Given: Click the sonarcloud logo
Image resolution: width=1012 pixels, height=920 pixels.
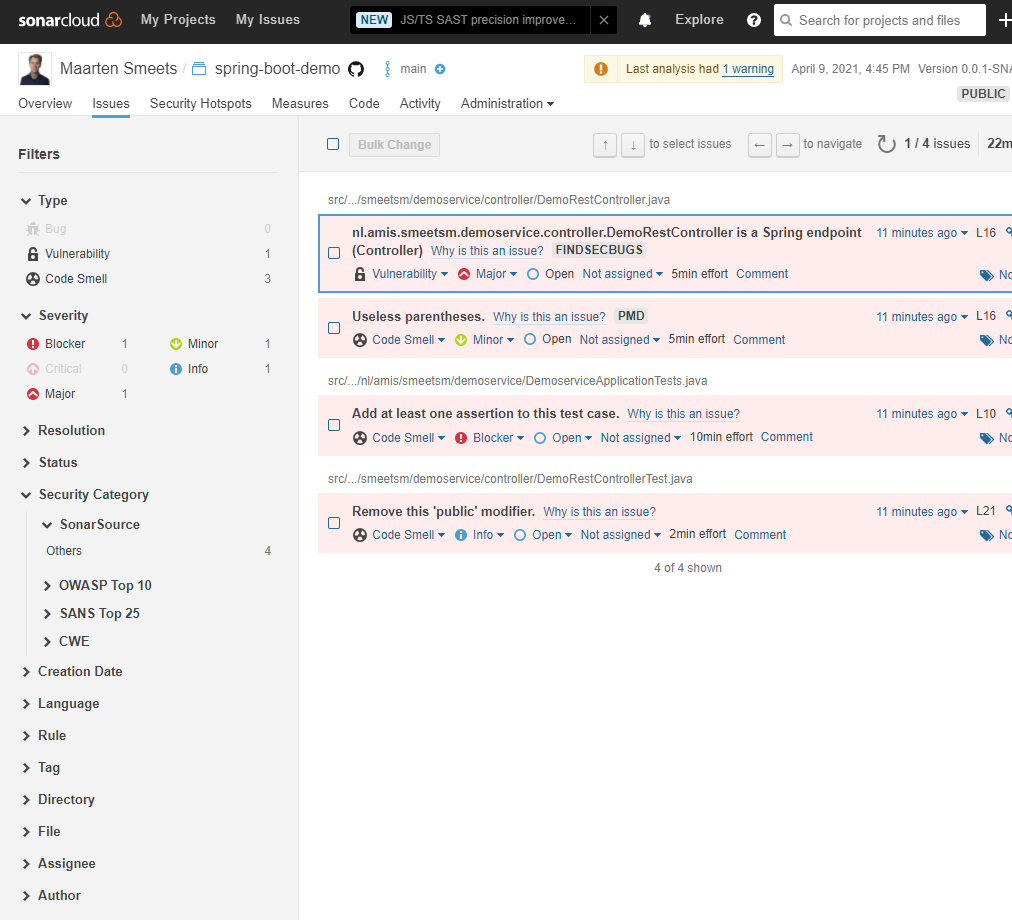Looking at the screenshot, I should tap(70, 20).
